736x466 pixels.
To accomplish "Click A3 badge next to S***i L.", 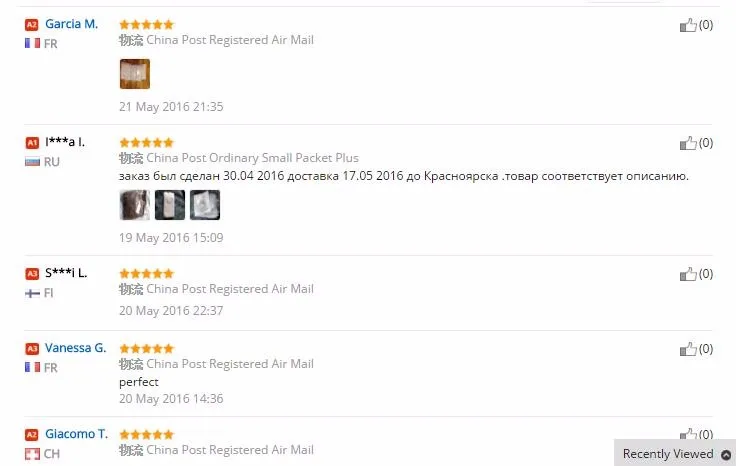I will [31, 274].
